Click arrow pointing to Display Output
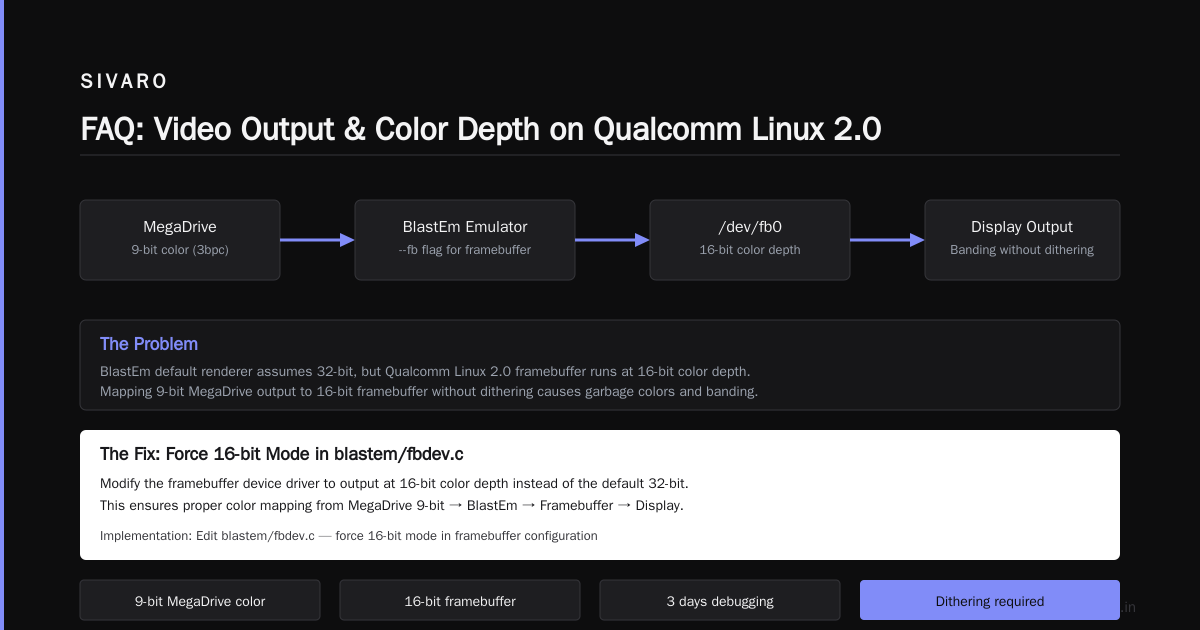Screen dimensions: 1200x630 pyautogui.click(x=887, y=240)
